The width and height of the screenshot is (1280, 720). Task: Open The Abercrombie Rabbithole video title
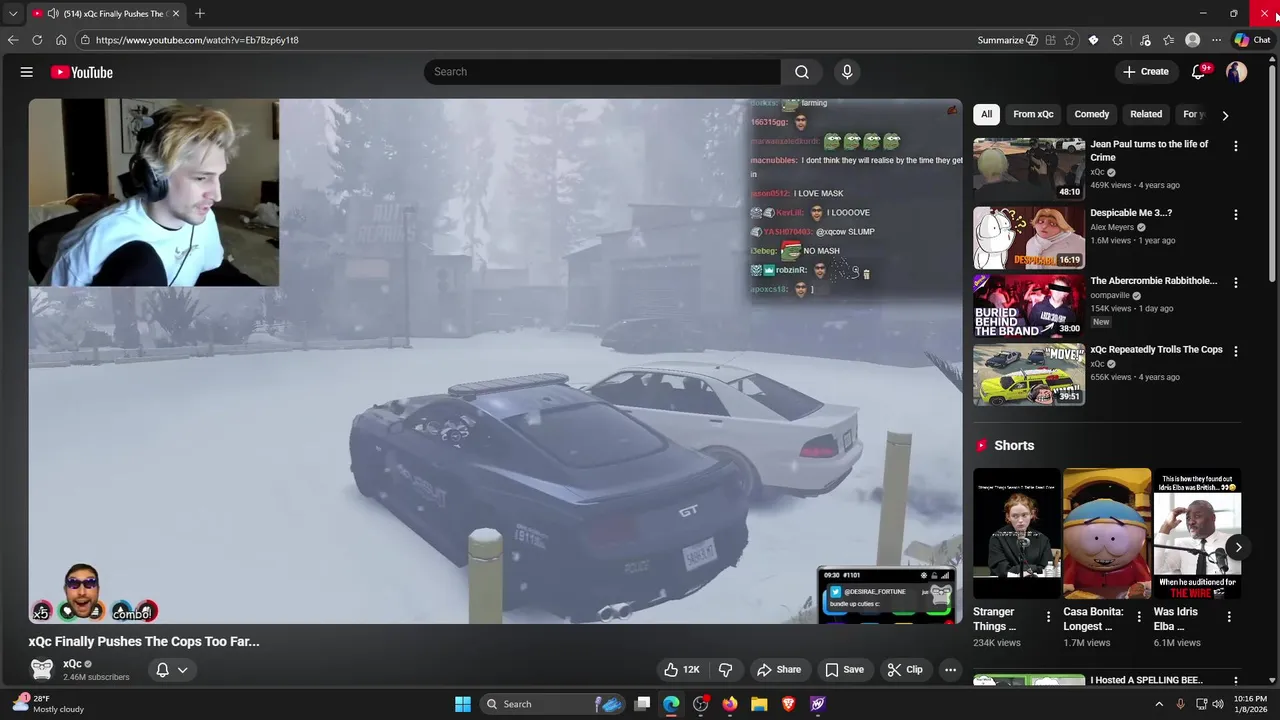point(1153,281)
